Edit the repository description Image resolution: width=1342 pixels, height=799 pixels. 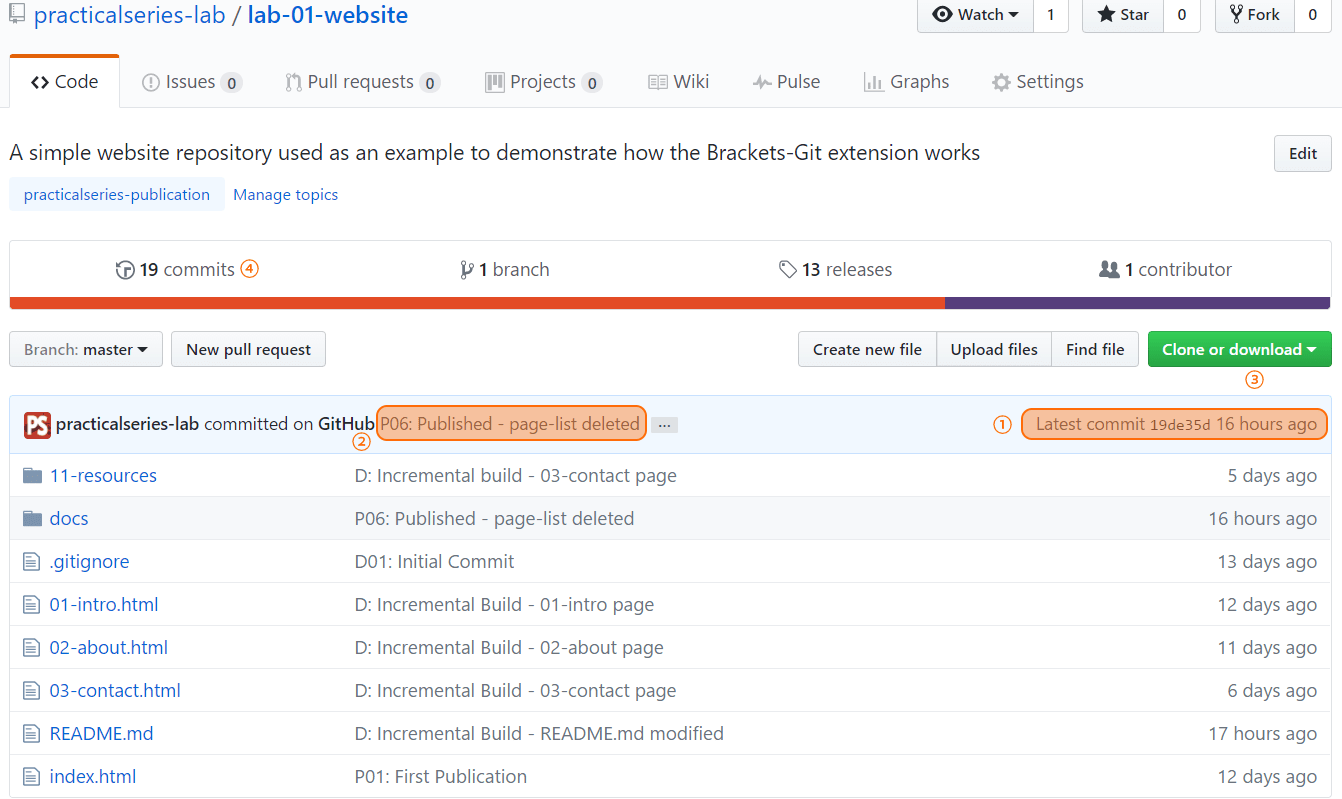point(1302,153)
